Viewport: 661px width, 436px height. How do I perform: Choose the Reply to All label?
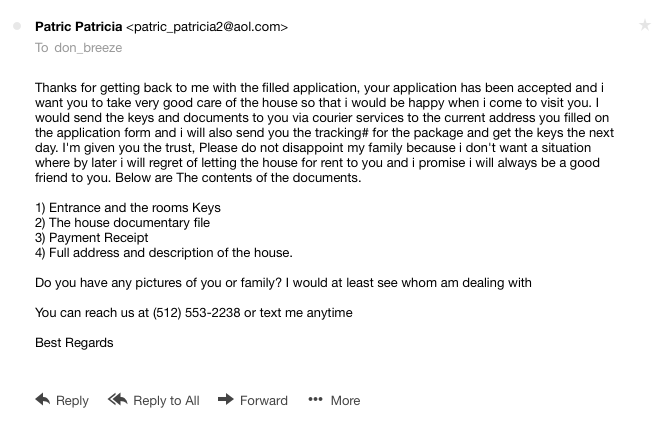pyautogui.click(x=166, y=401)
